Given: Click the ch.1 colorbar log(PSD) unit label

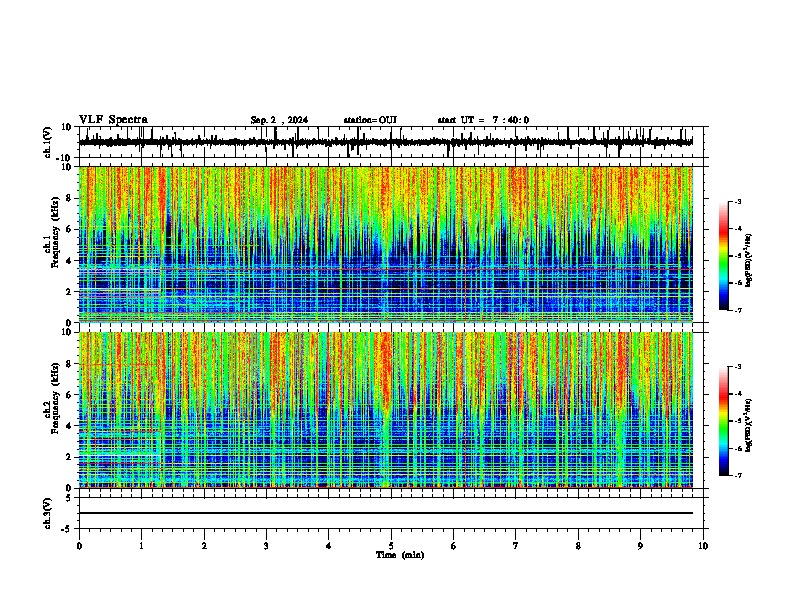Looking at the screenshot, I should tap(748, 261).
